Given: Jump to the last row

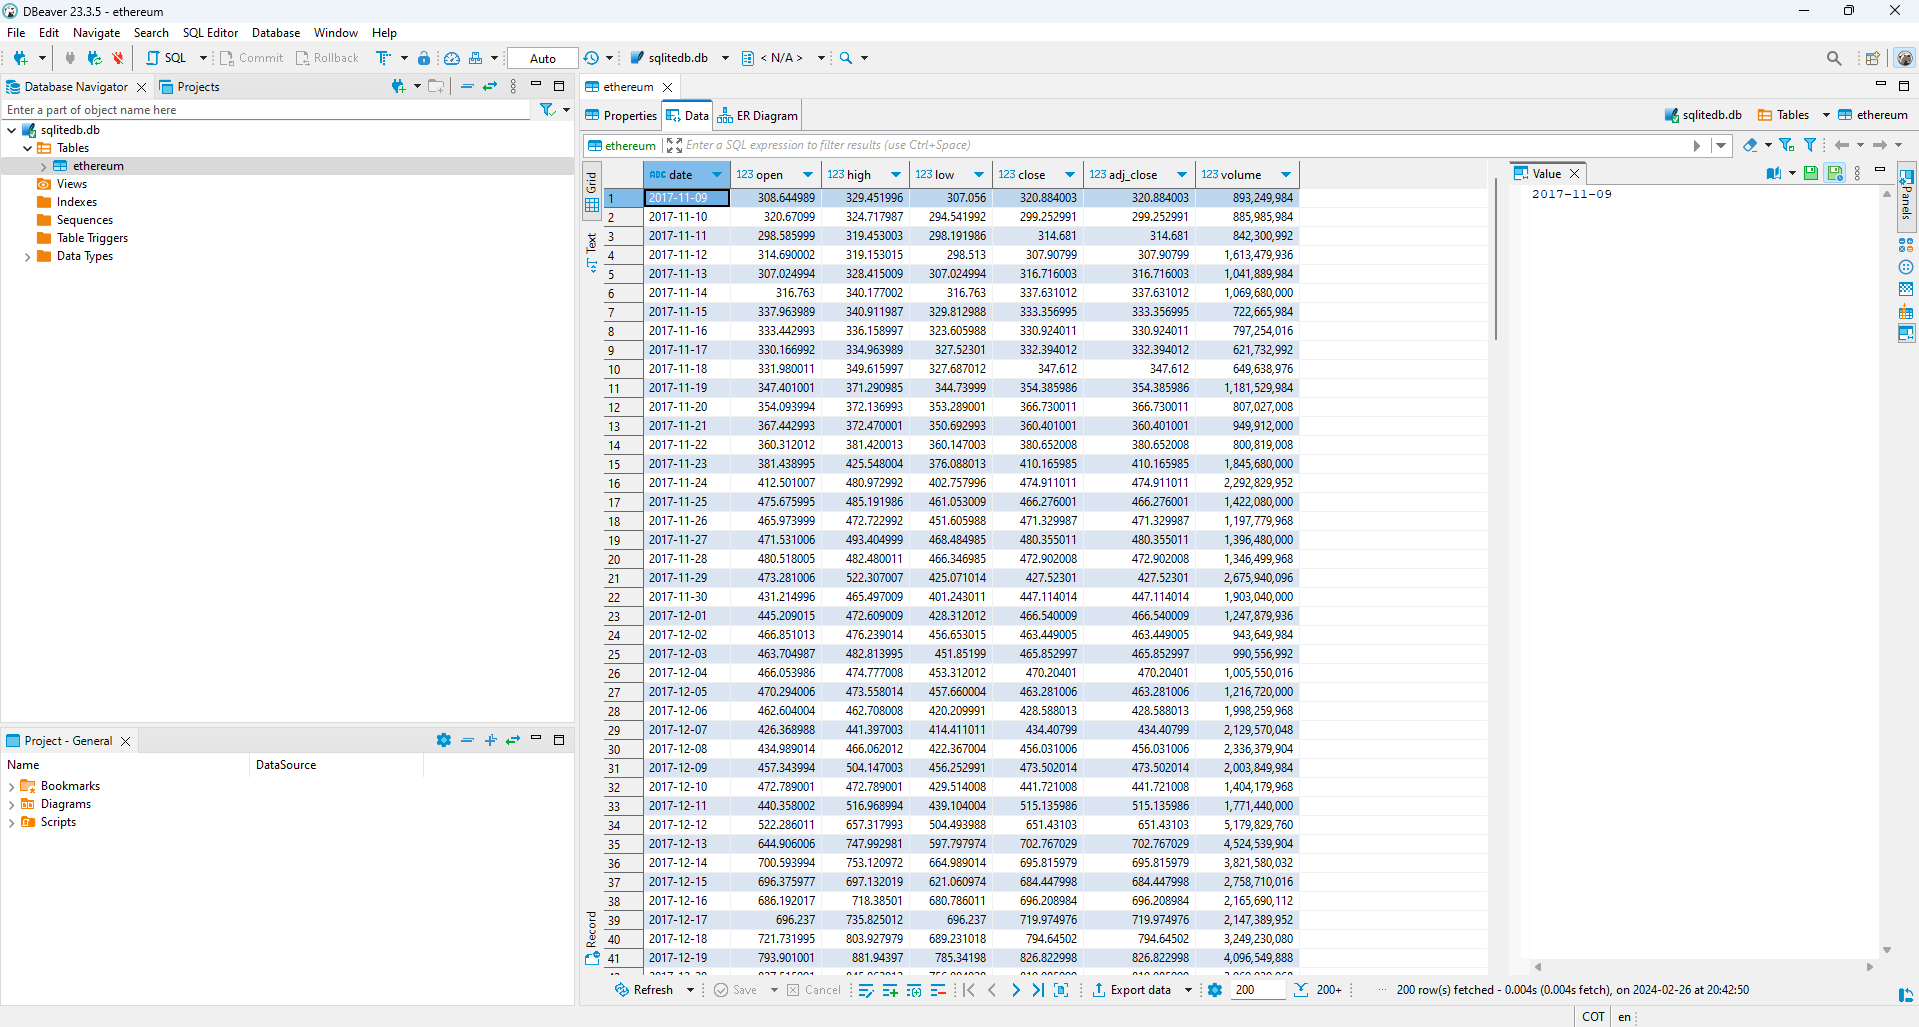Looking at the screenshot, I should pyautogui.click(x=1038, y=990).
